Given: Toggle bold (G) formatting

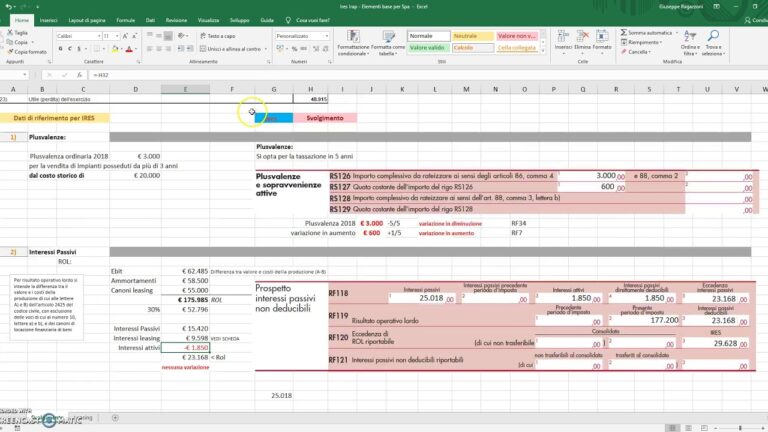Looking at the screenshot, I should [x=61, y=49].
